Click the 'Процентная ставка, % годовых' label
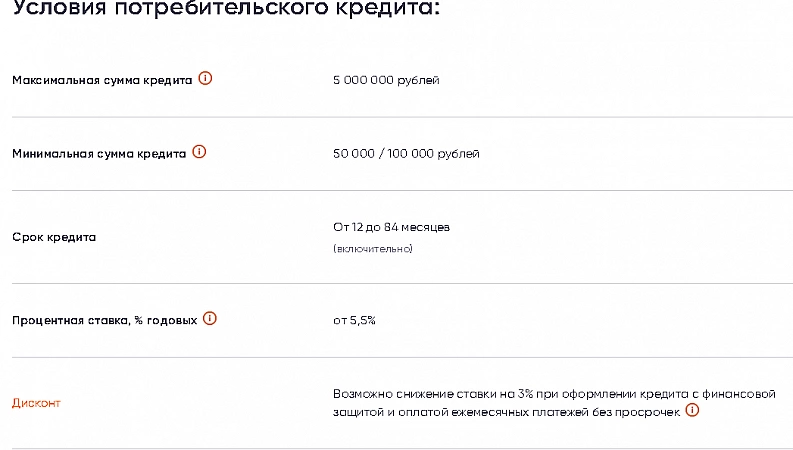This screenshot has height=450, width=793. 104,320
